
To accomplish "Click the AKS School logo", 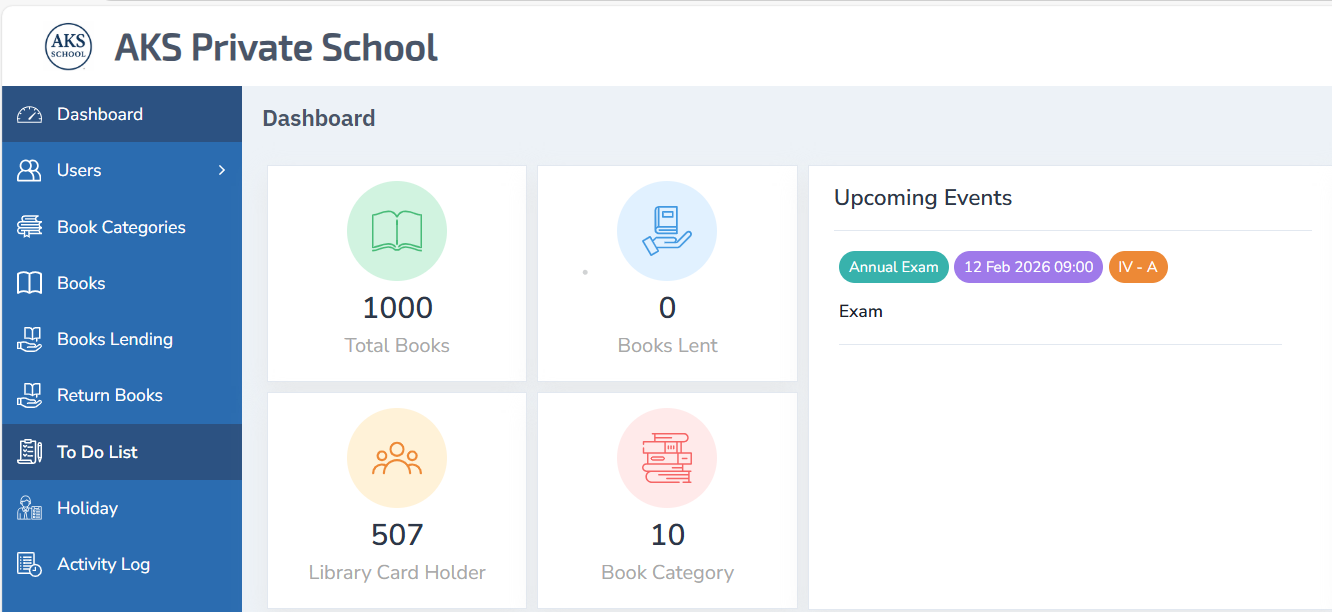I will coord(68,47).
